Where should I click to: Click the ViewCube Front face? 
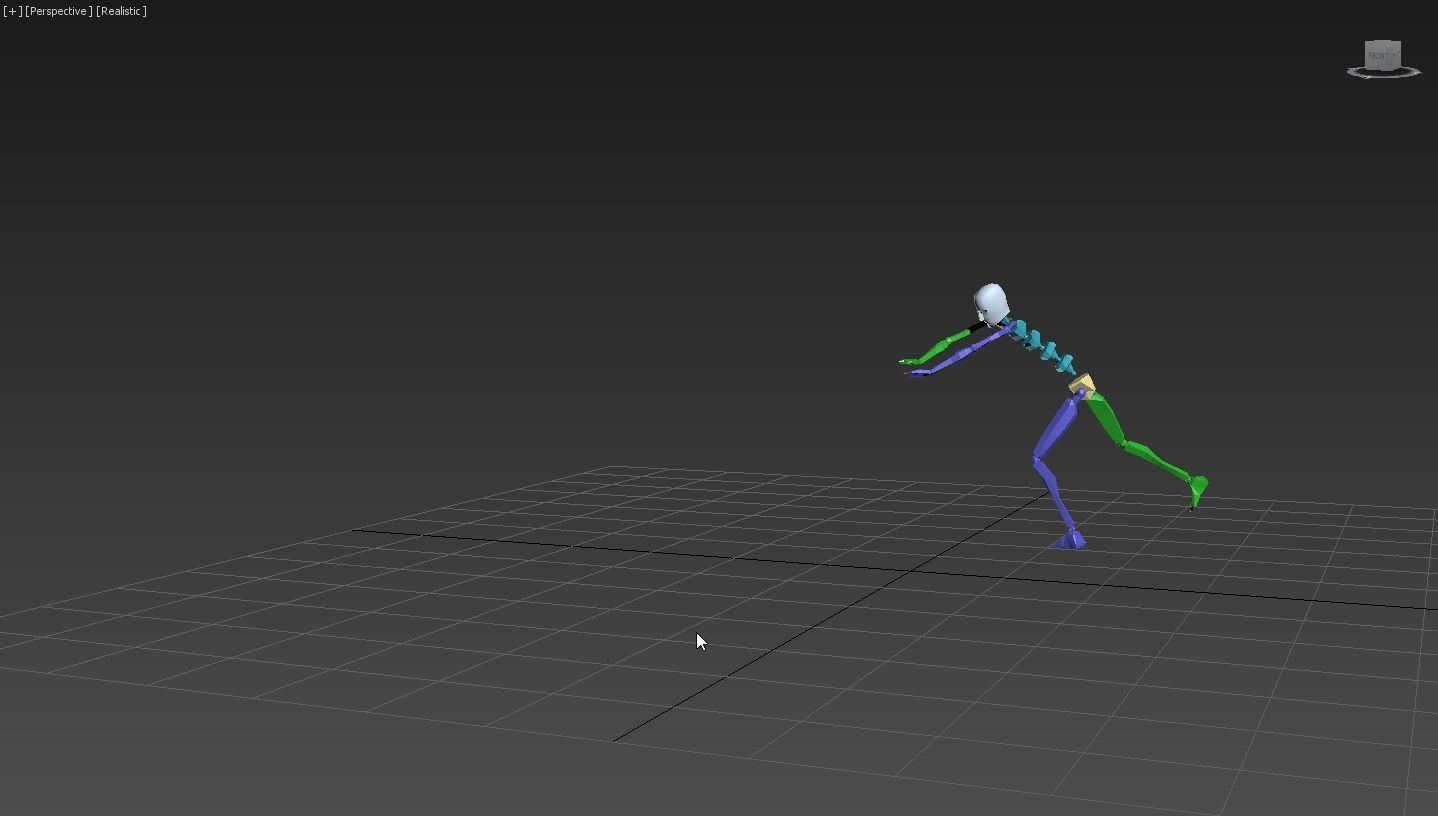click(x=1379, y=55)
